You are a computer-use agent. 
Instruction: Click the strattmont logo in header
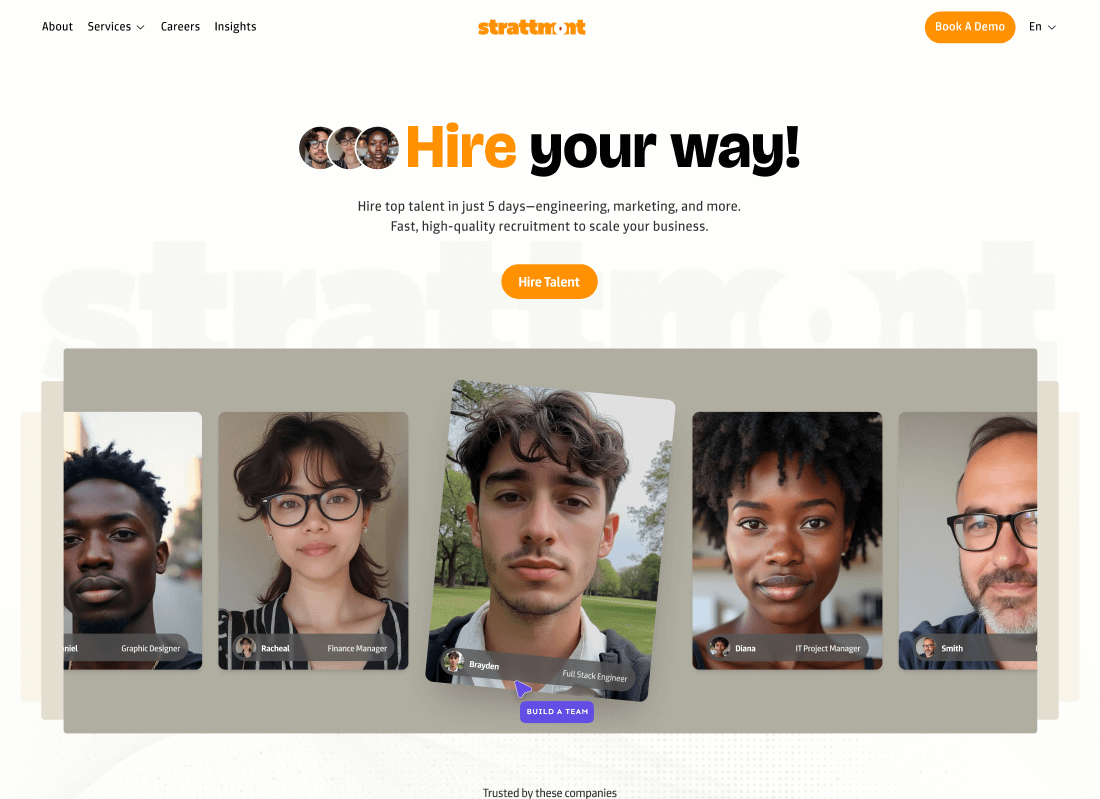(x=532, y=27)
